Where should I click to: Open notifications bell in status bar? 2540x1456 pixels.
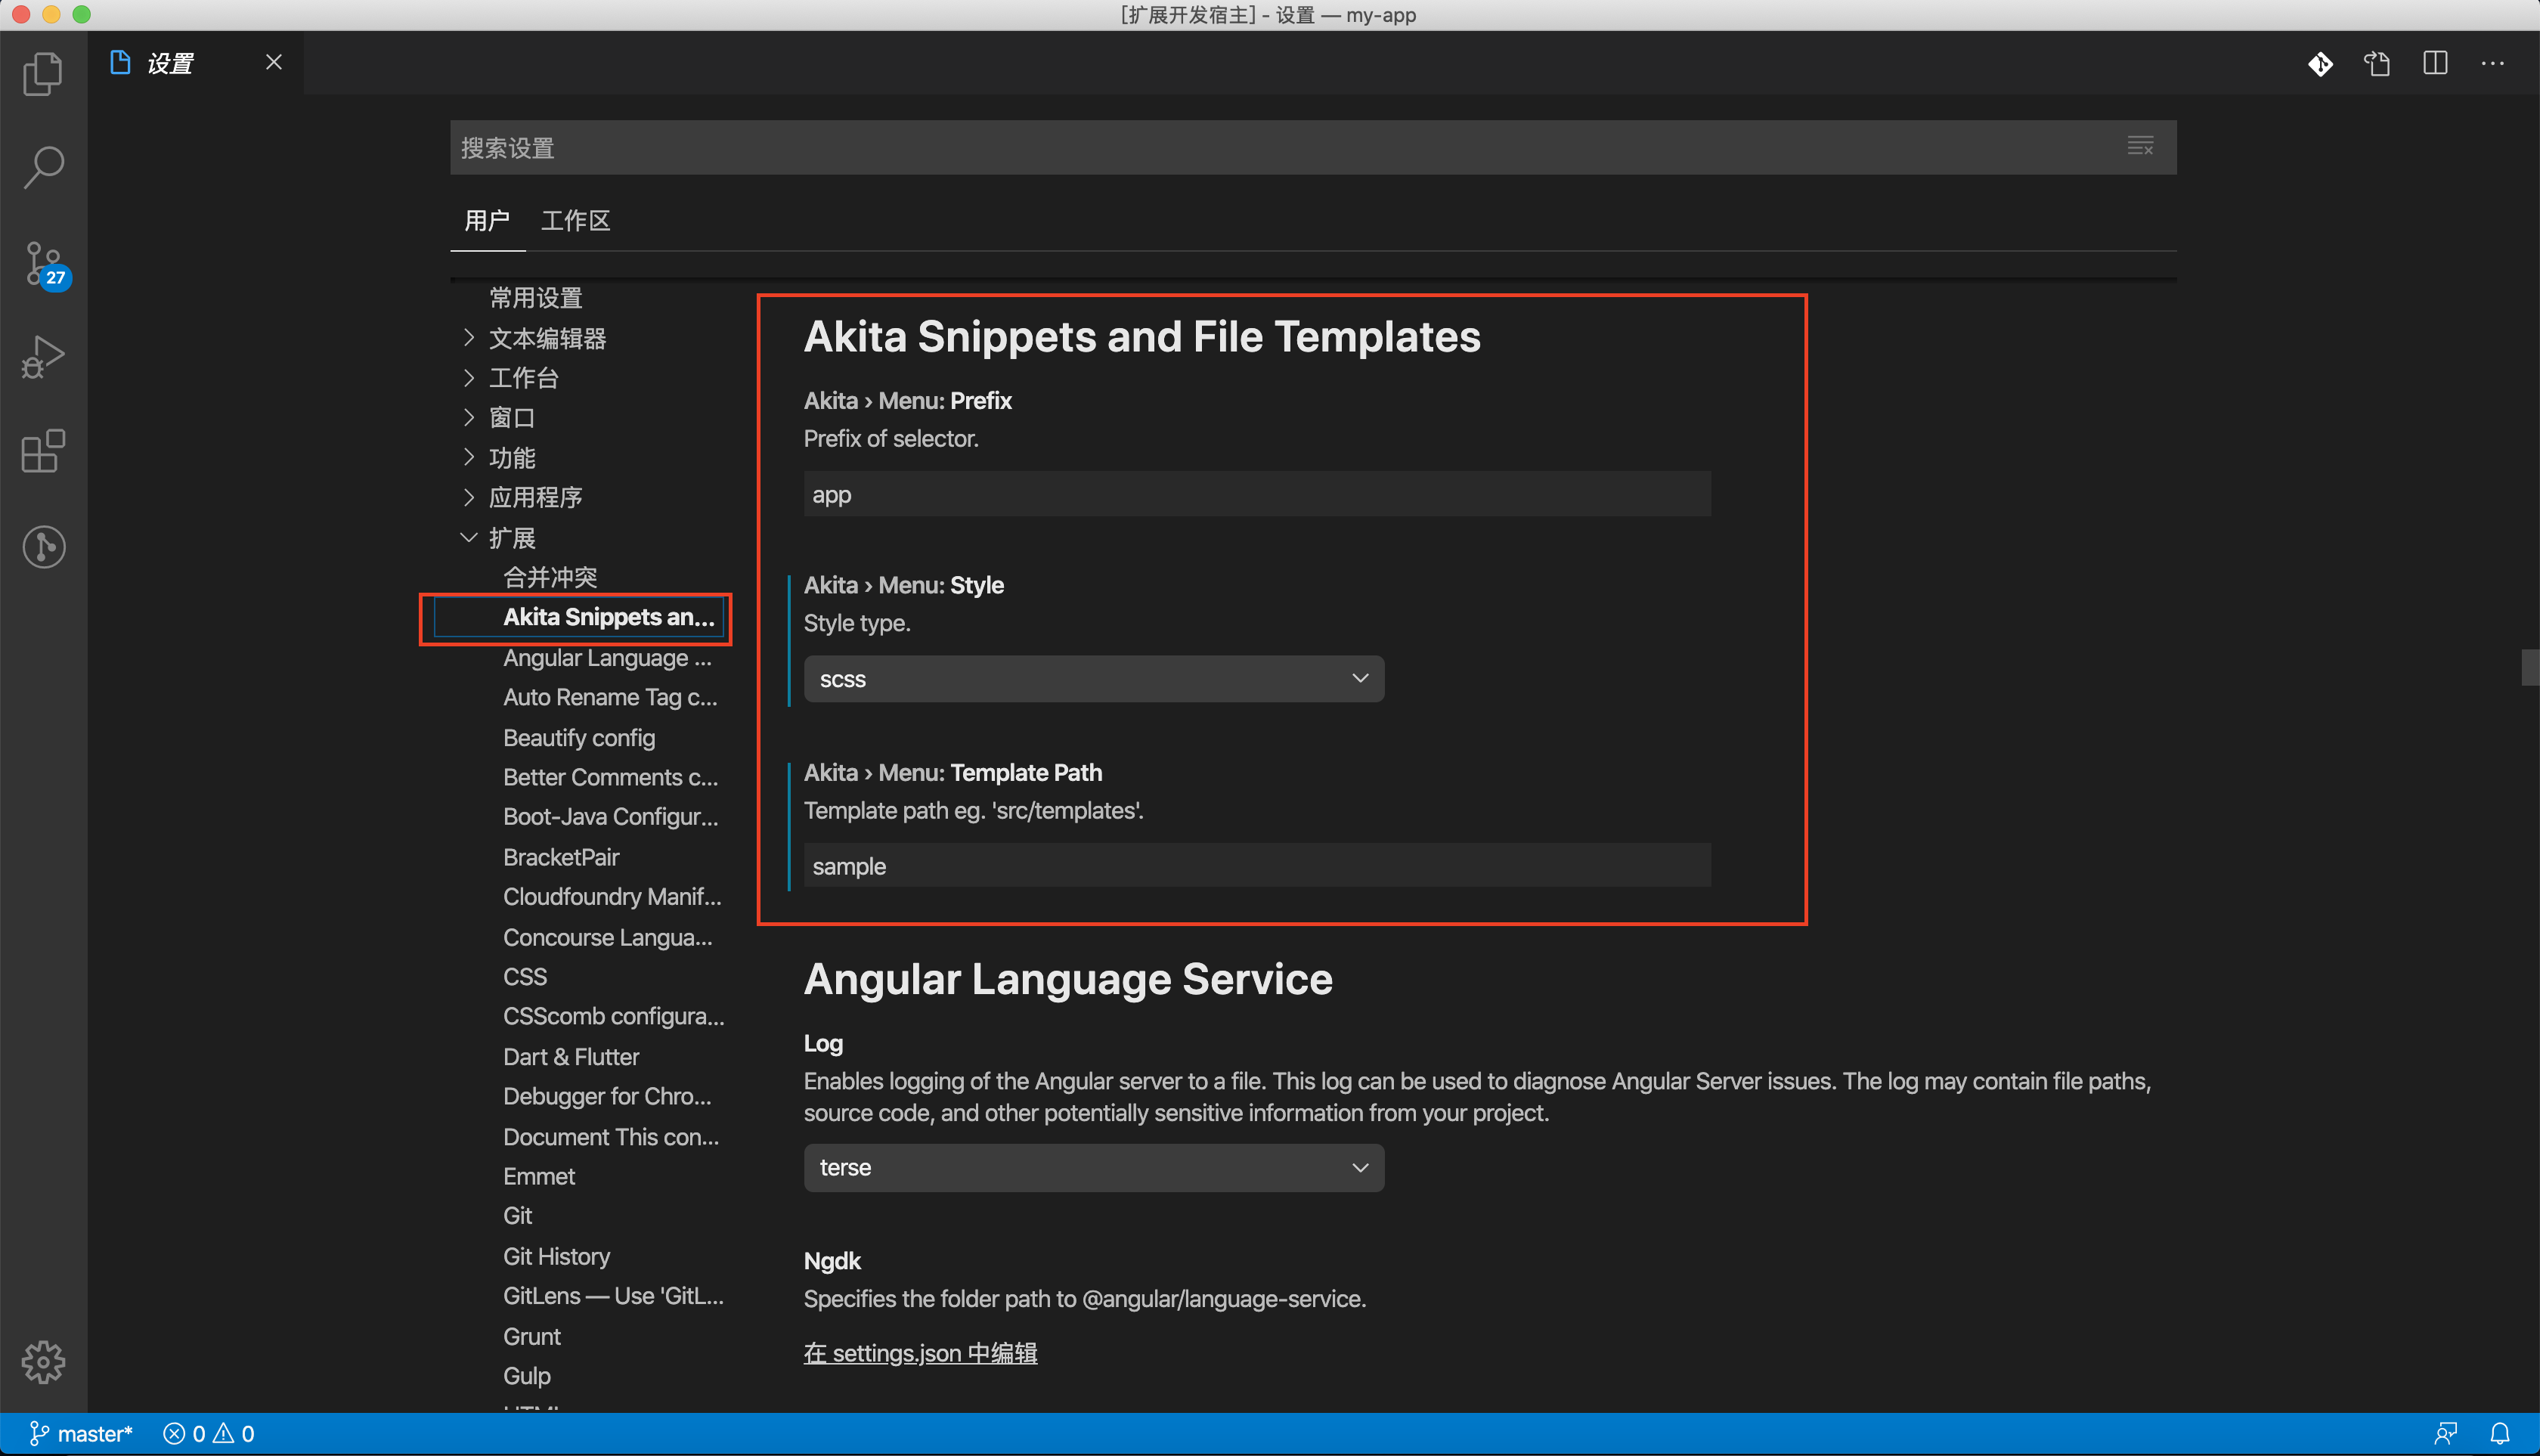click(2499, 1433)
